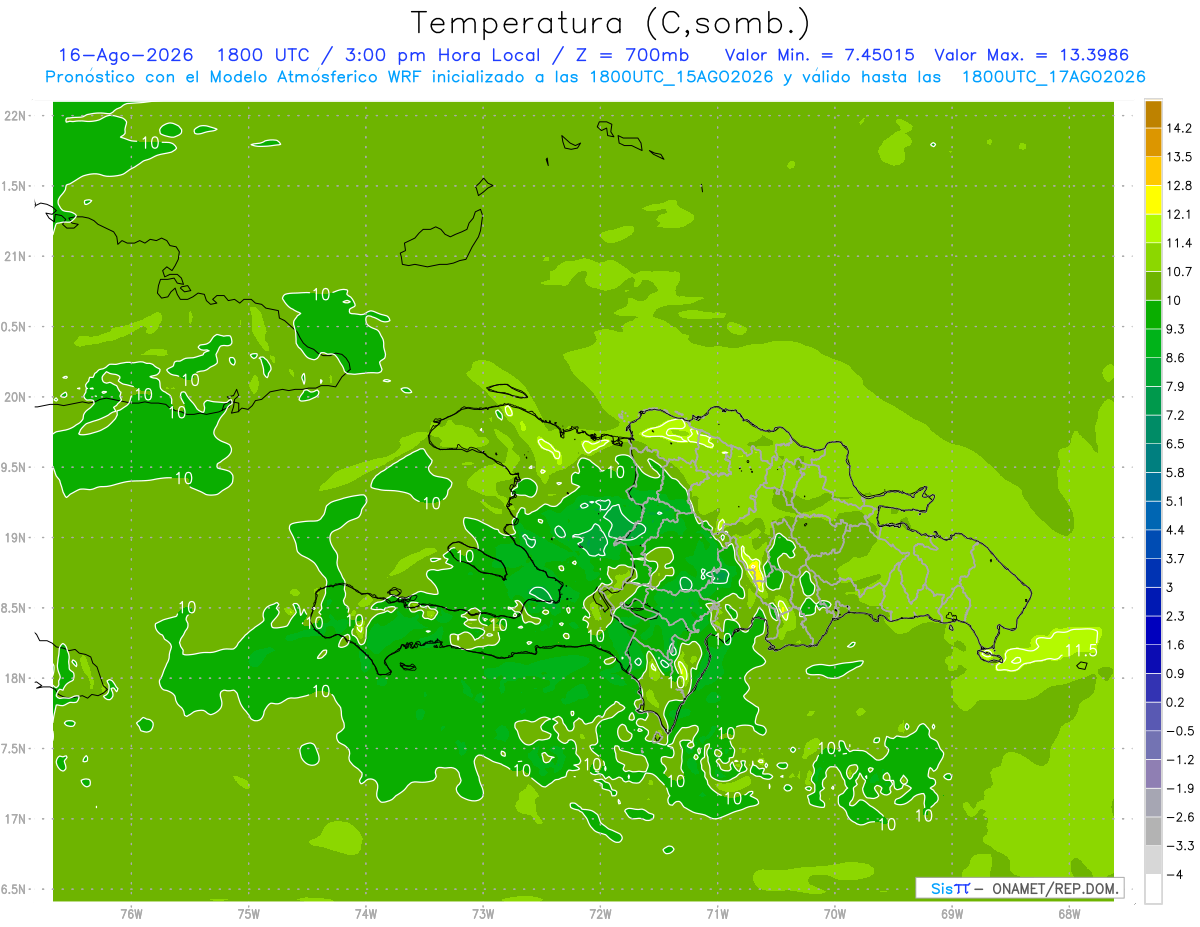Click the white swatch below -4

(1153, 888)
